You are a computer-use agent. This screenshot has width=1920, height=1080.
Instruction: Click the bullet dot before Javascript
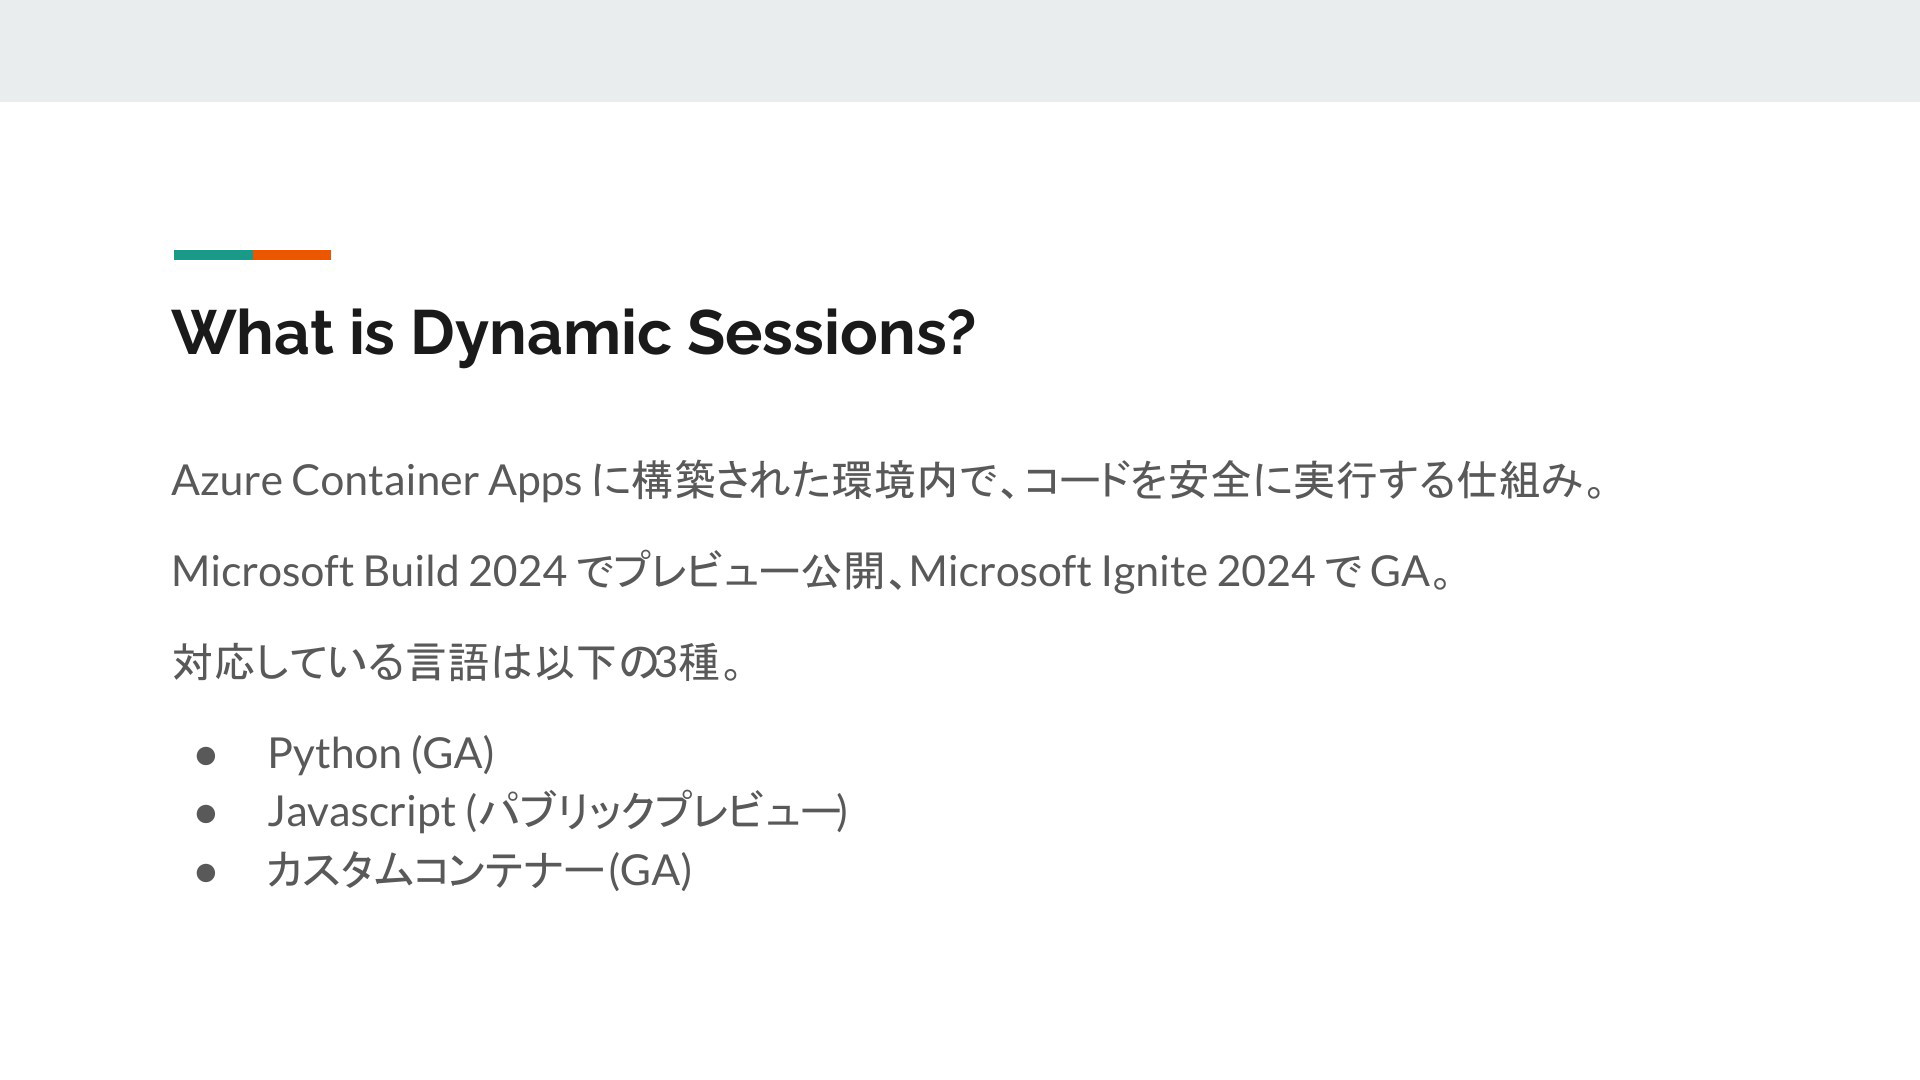[206, 813]
